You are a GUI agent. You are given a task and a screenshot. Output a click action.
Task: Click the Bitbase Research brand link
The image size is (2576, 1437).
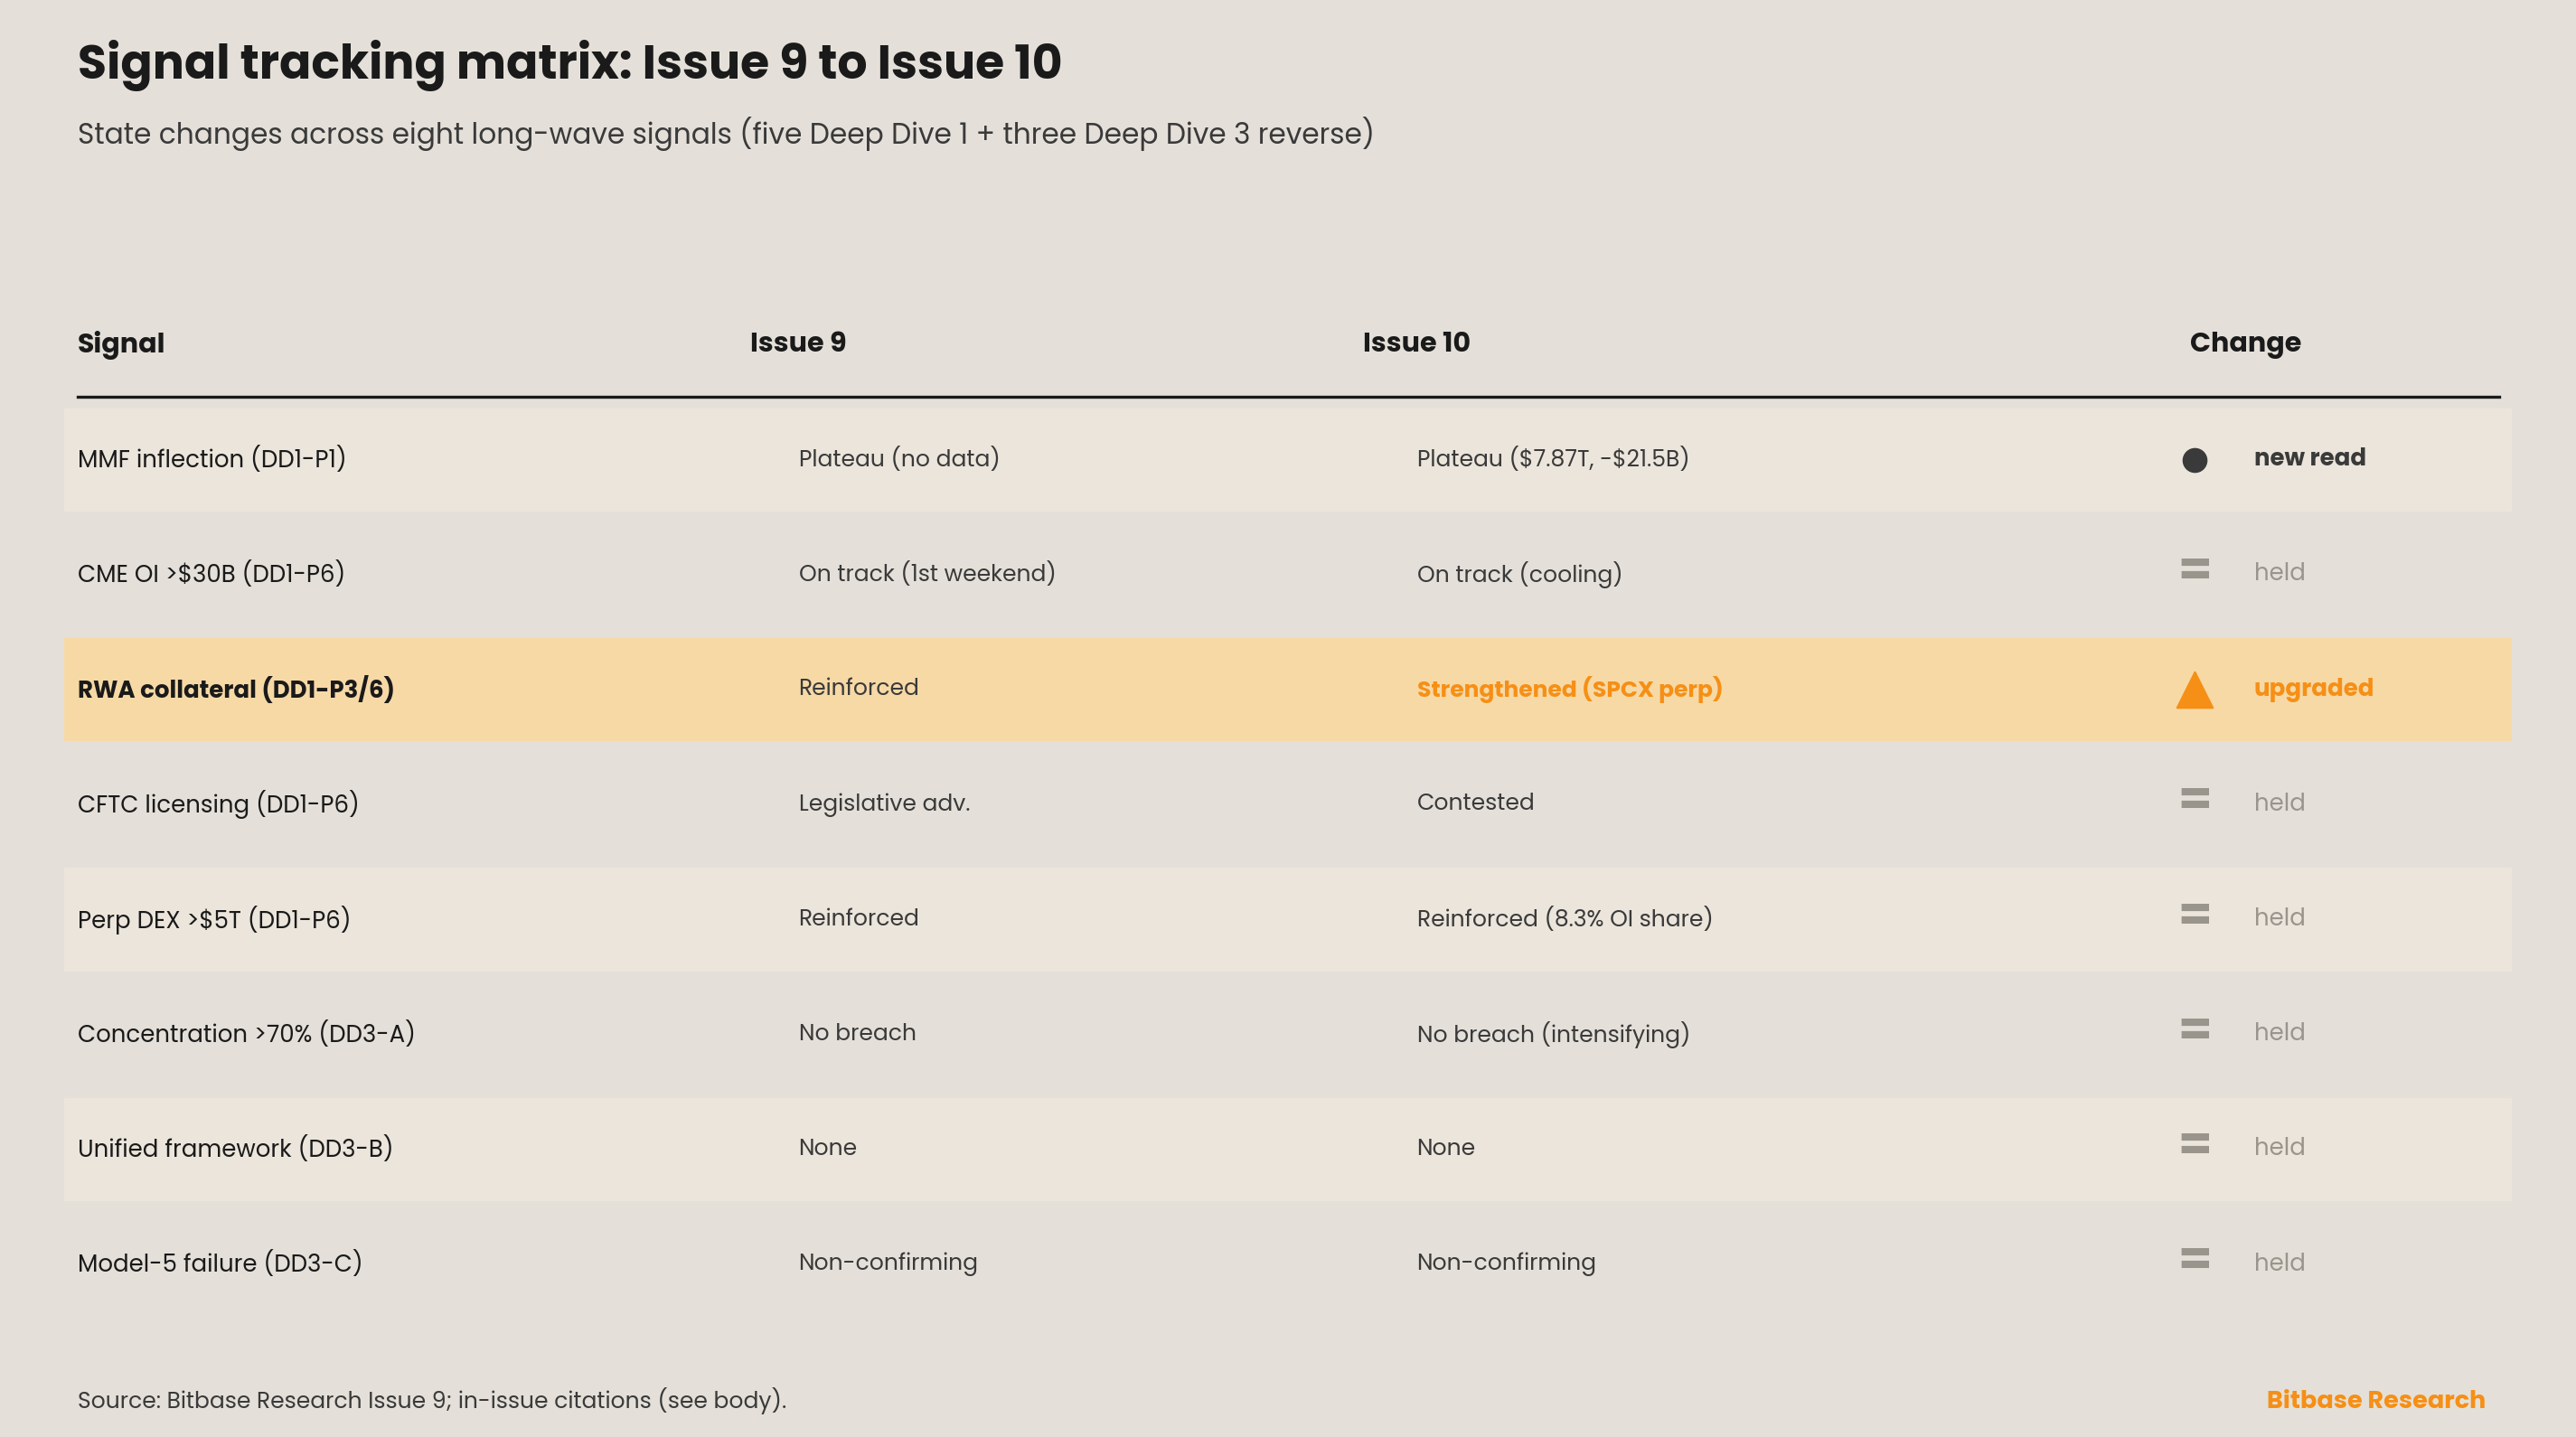(x=2375, y=1399)
